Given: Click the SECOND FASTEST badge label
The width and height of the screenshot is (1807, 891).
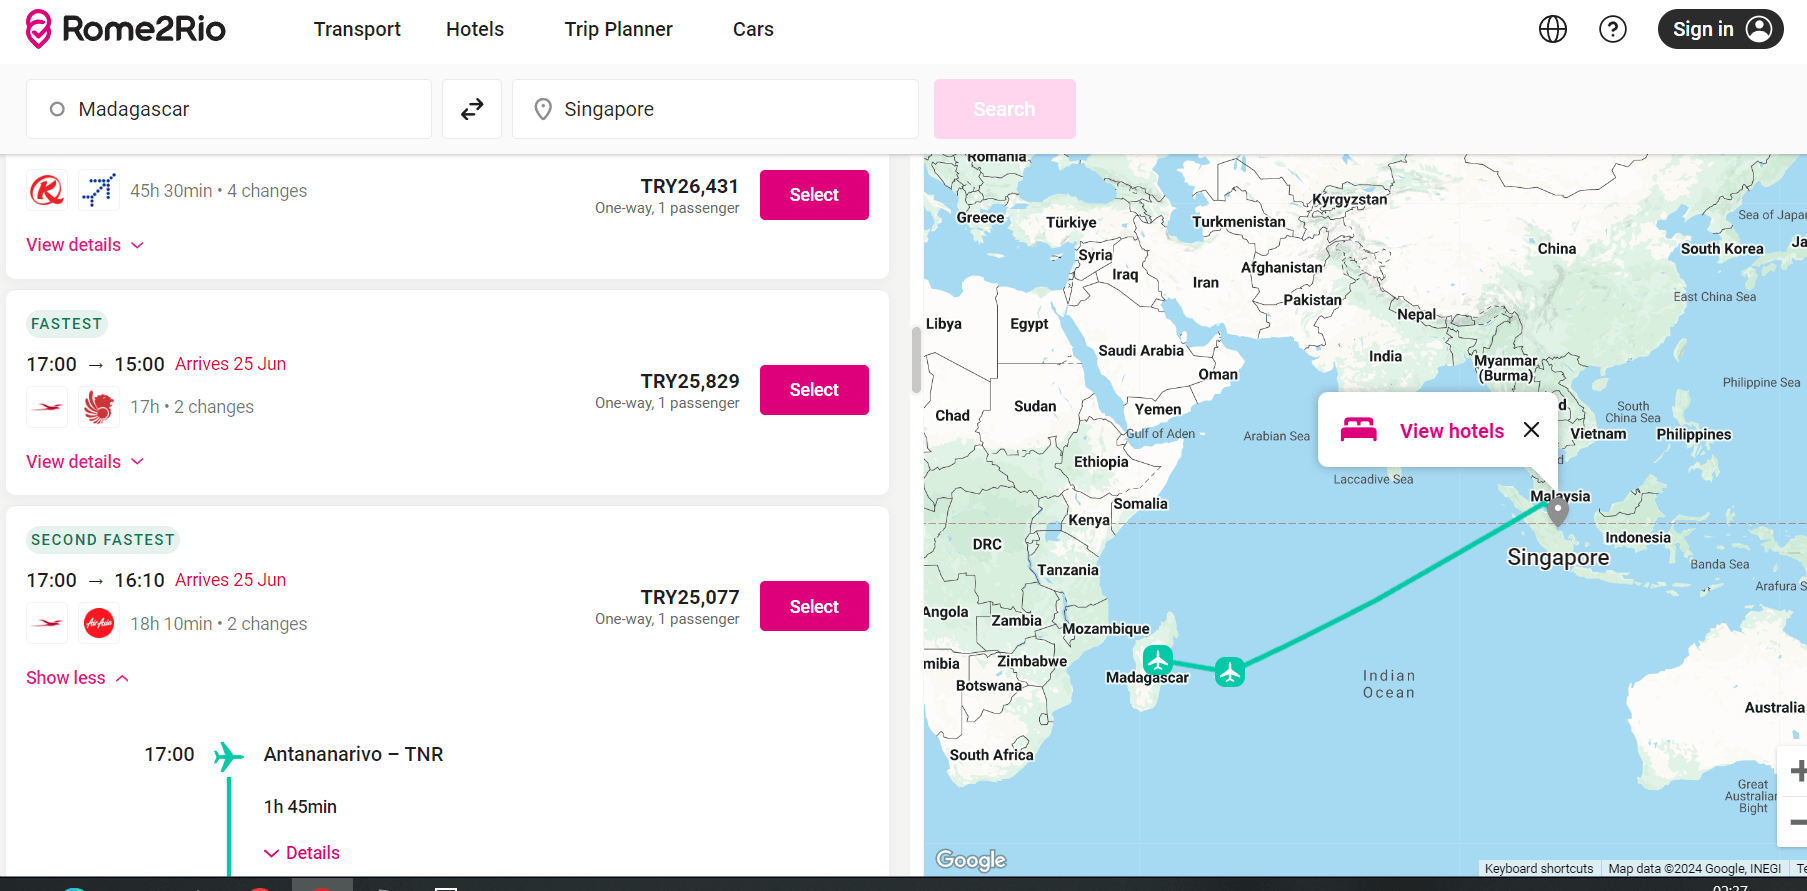Looking at the screenshot, I should [x=102, y=540].
